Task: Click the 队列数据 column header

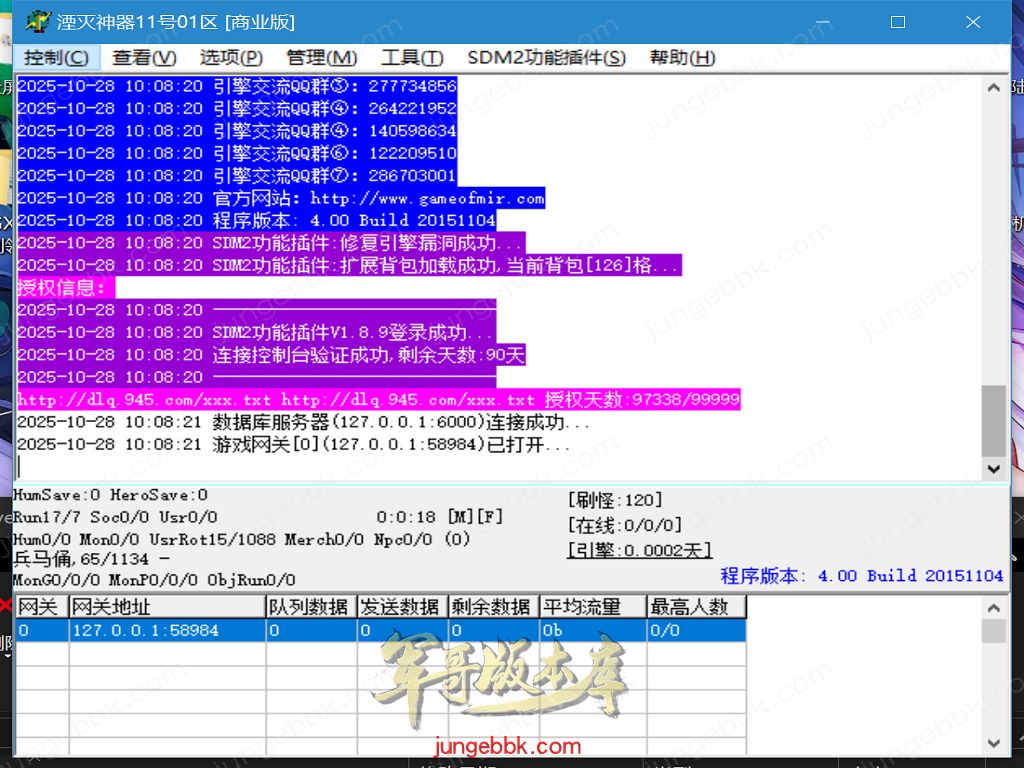Action: [310, 607]
